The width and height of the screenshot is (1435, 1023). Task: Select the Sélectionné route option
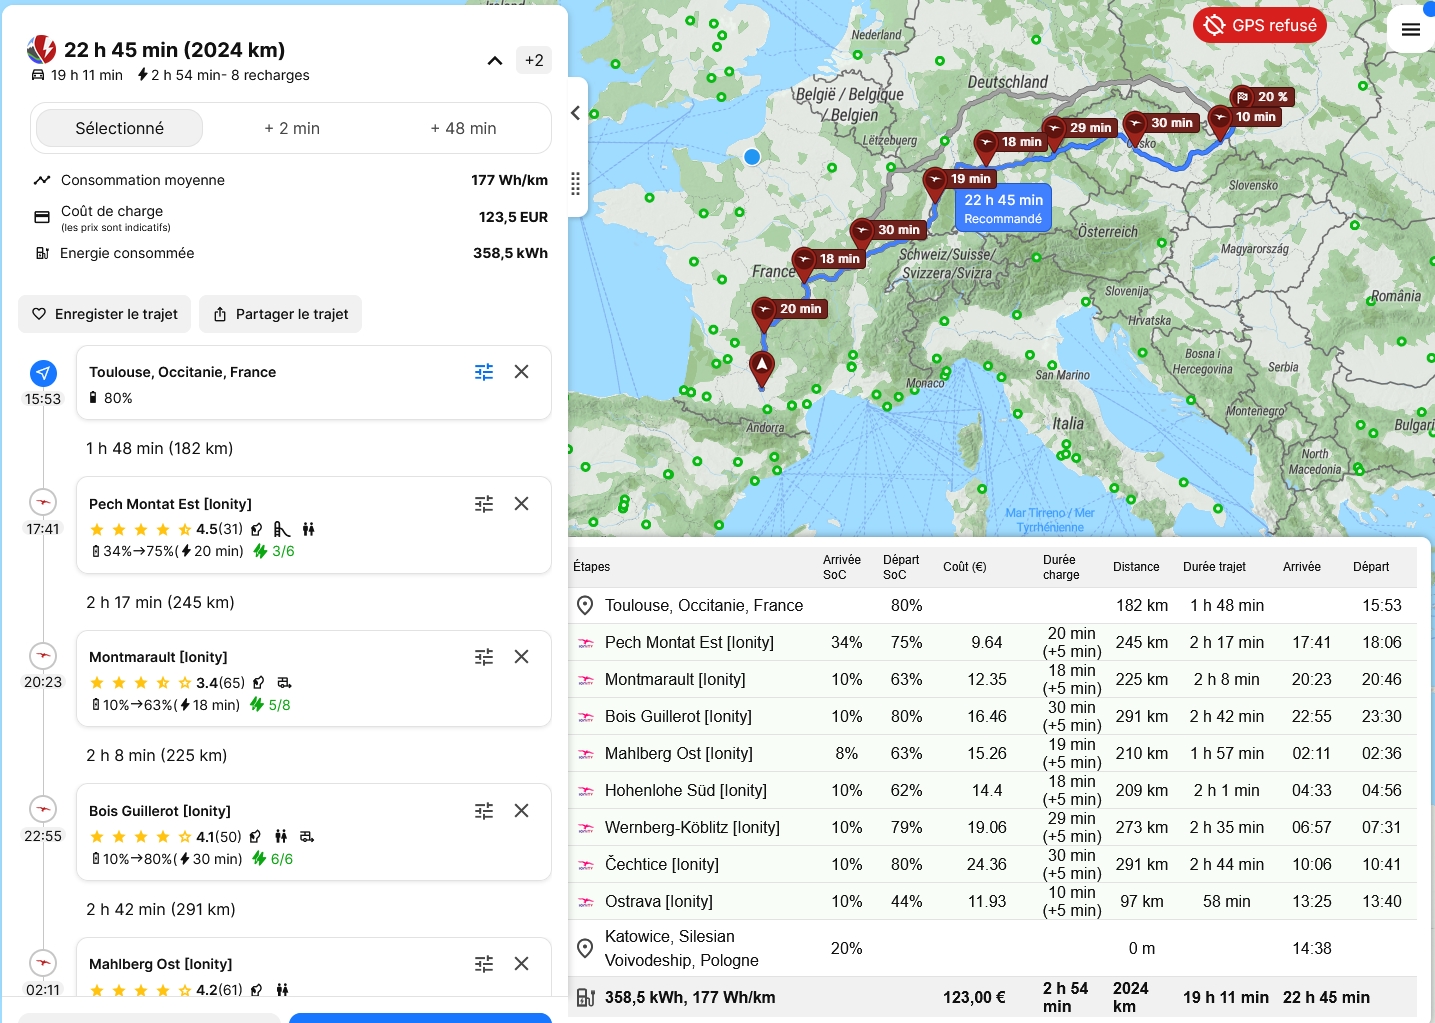click(x=119, y=129)
